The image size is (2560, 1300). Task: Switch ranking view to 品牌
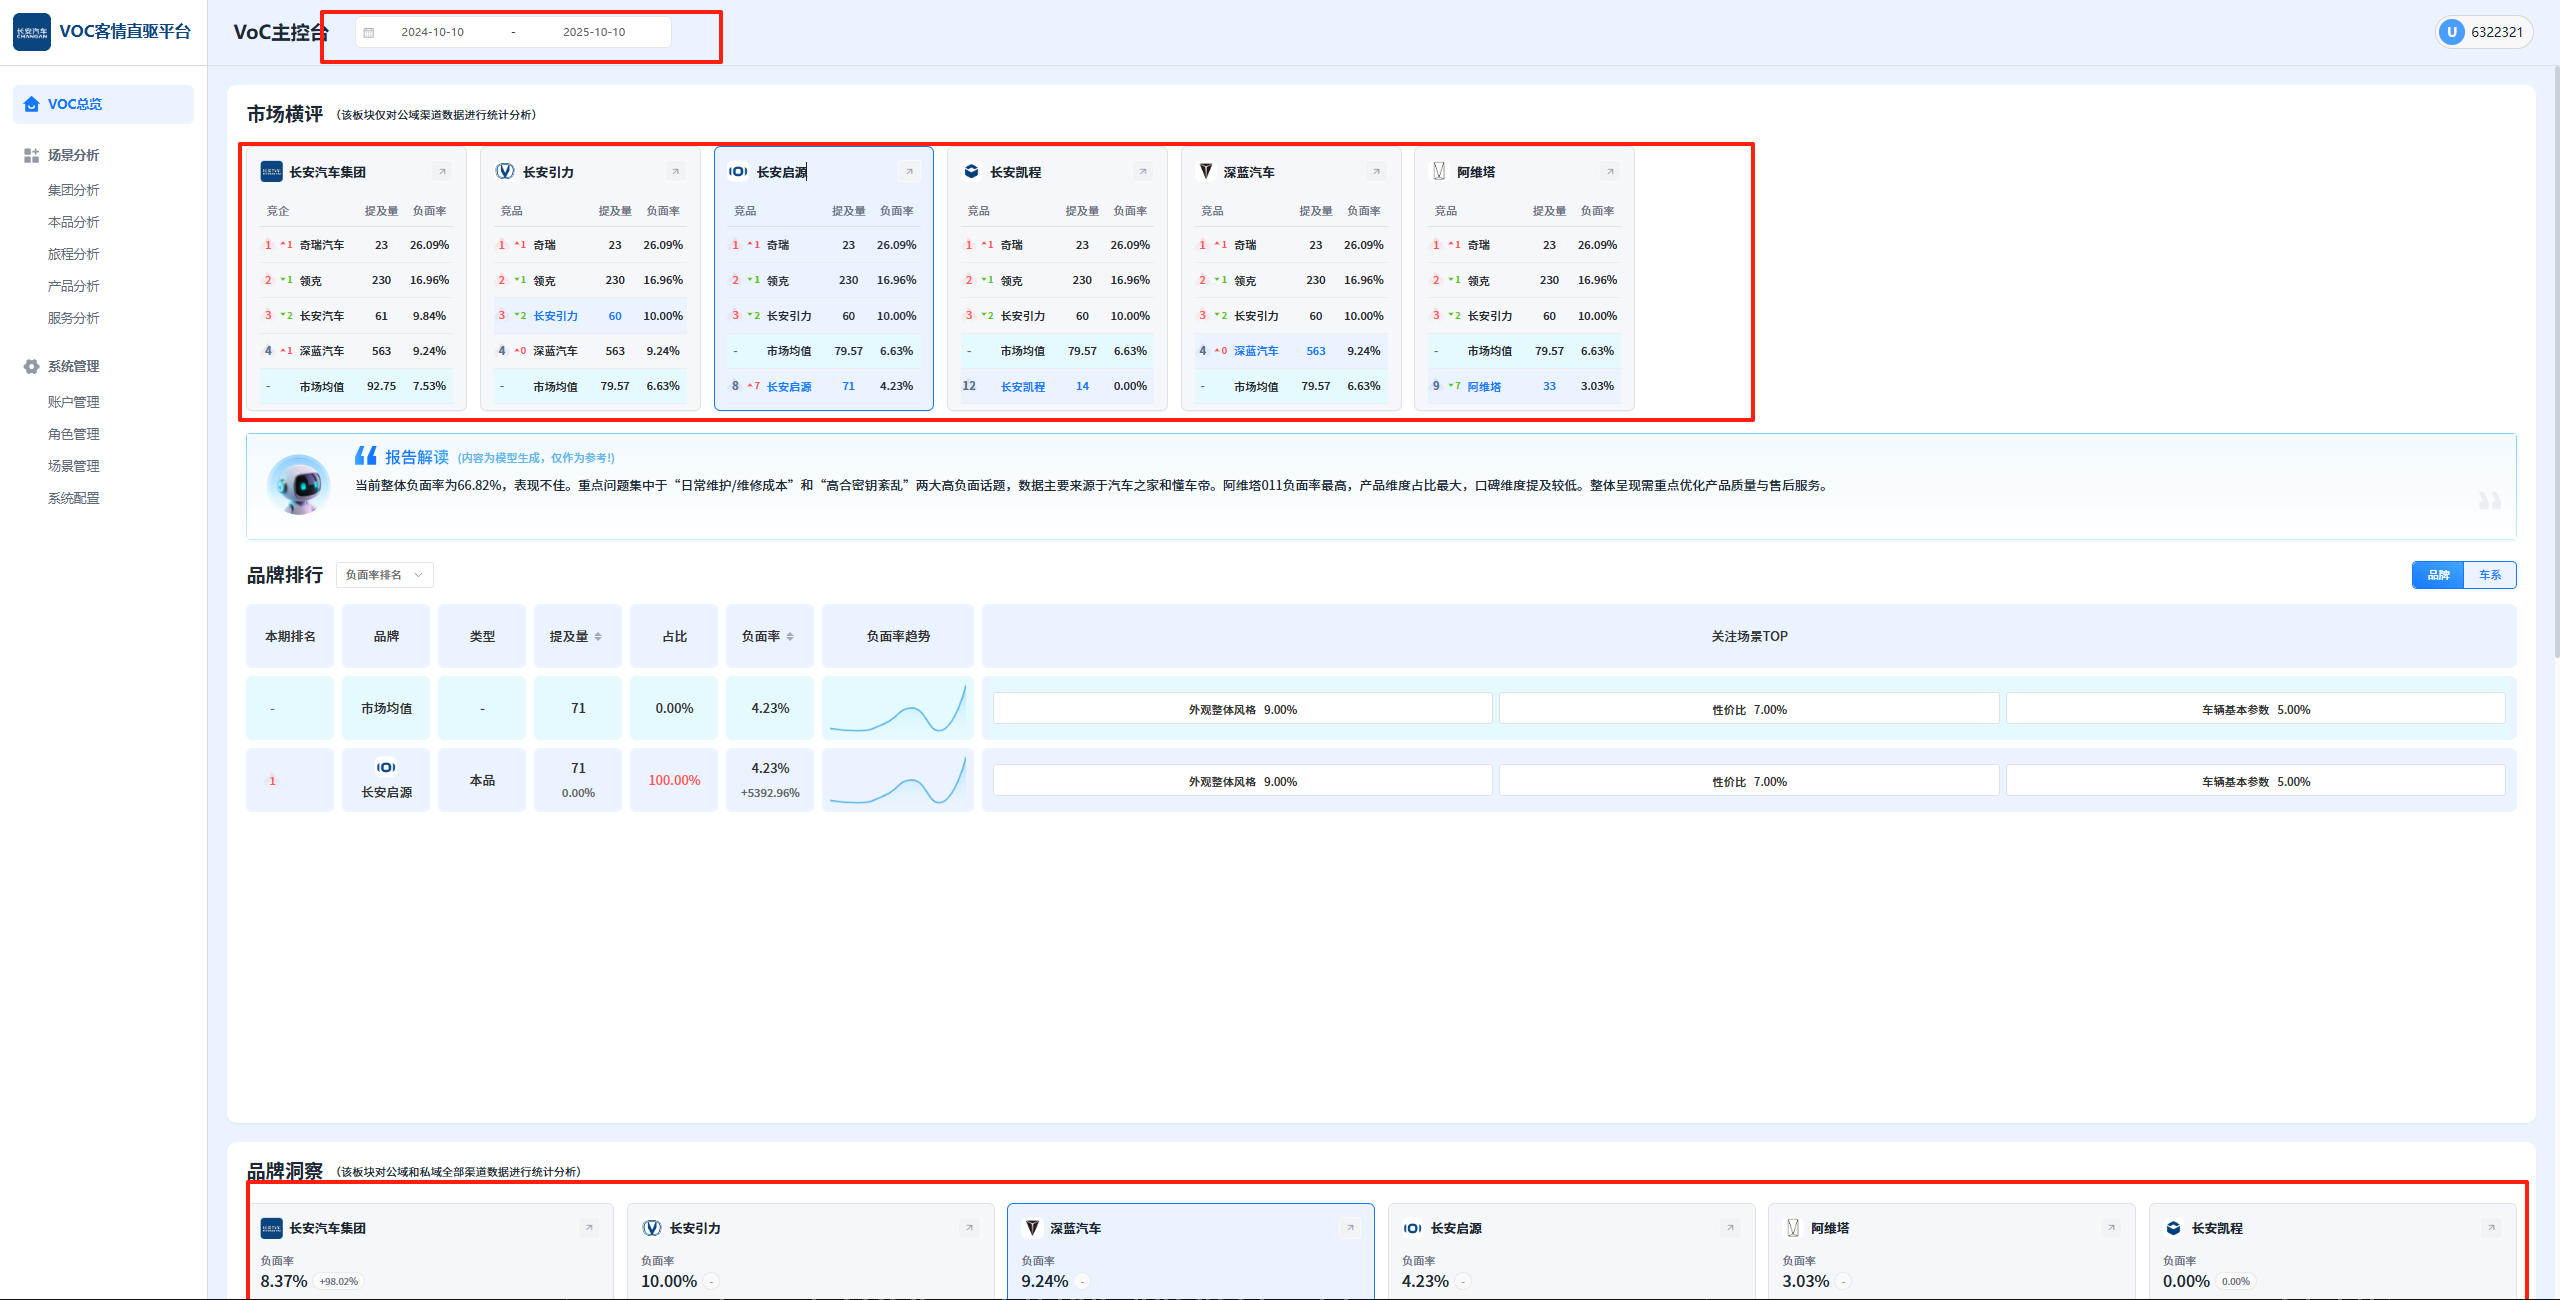coord(2438,575)
